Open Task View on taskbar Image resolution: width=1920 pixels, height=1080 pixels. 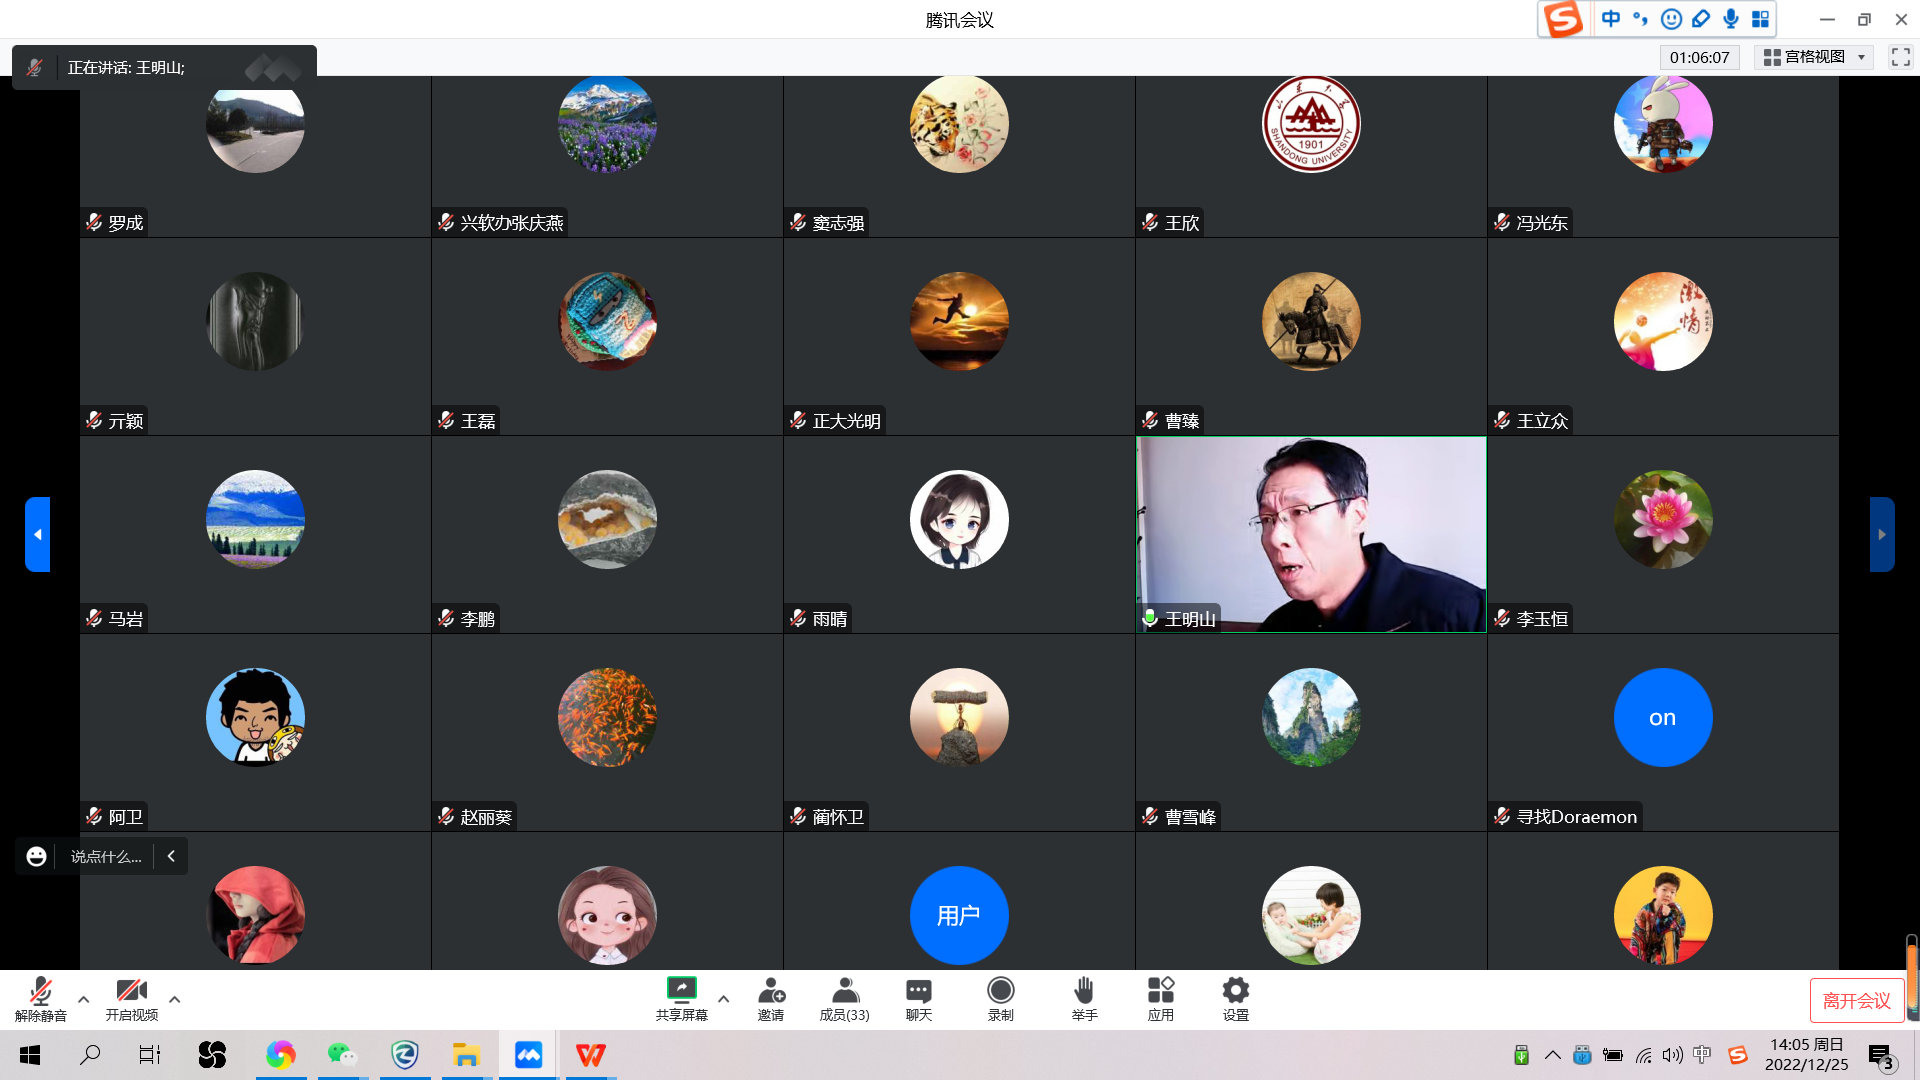pyautogui.click(x=150, y=1055)
